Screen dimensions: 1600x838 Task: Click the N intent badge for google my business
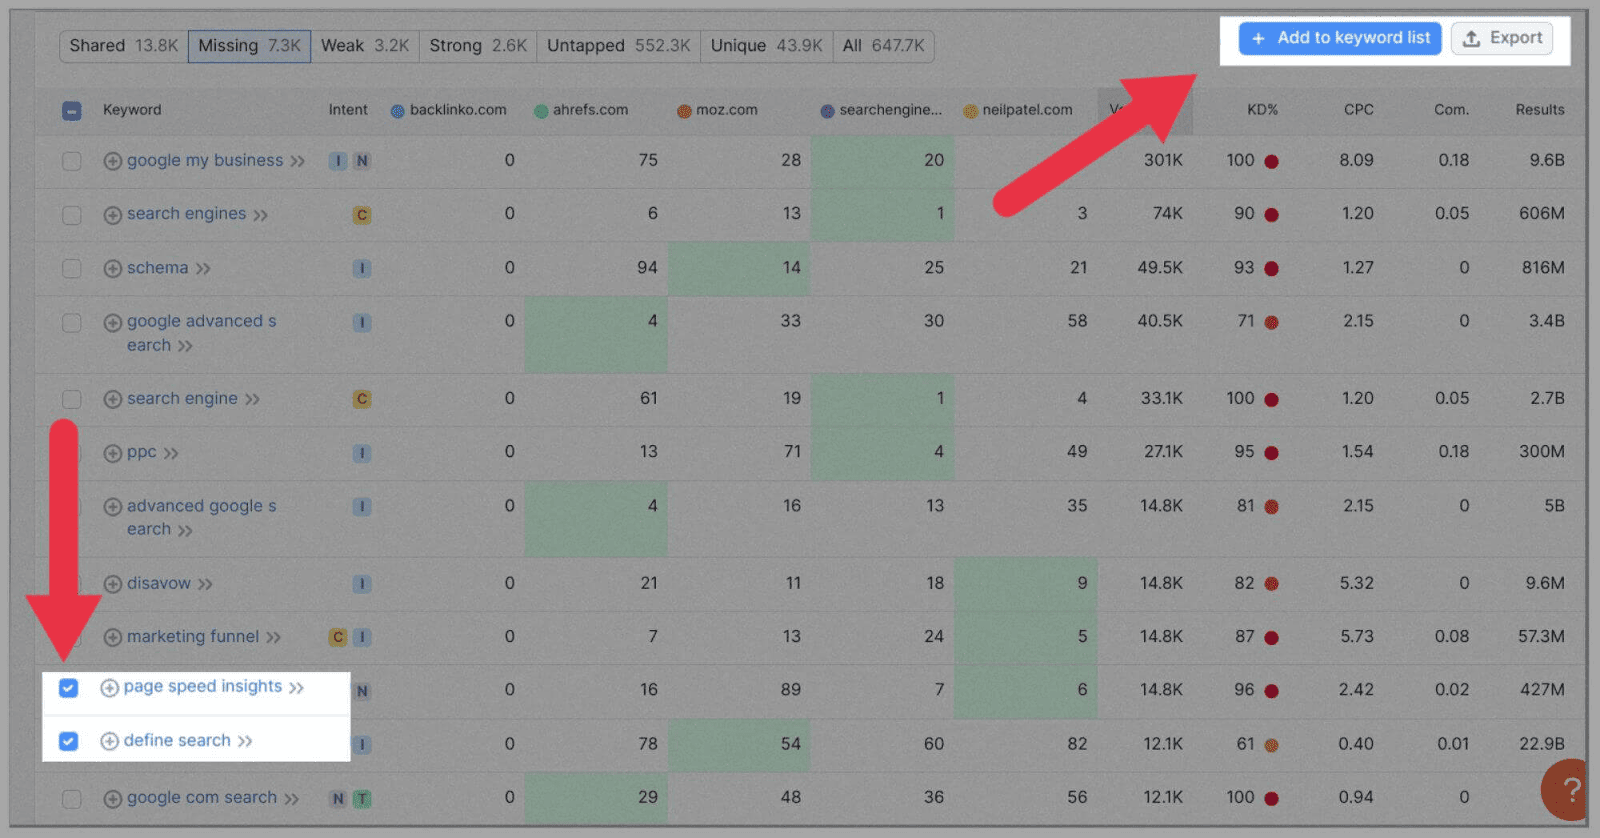click(362, 161)
